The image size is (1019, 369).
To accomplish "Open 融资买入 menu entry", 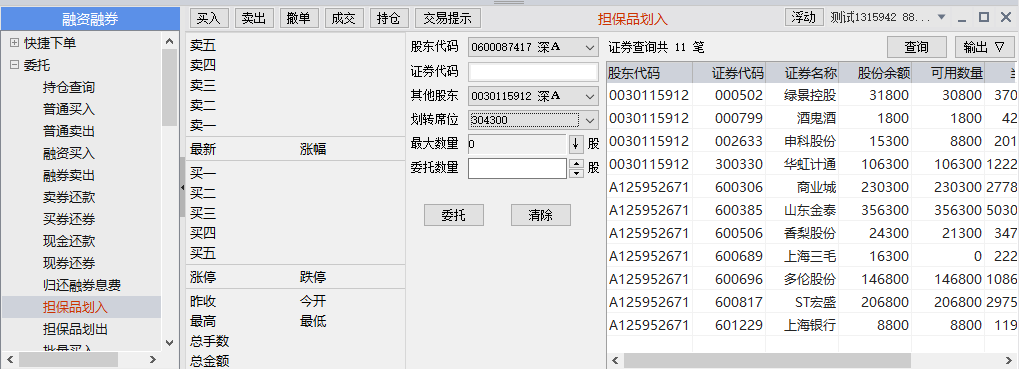I will (x=69, y=153).
